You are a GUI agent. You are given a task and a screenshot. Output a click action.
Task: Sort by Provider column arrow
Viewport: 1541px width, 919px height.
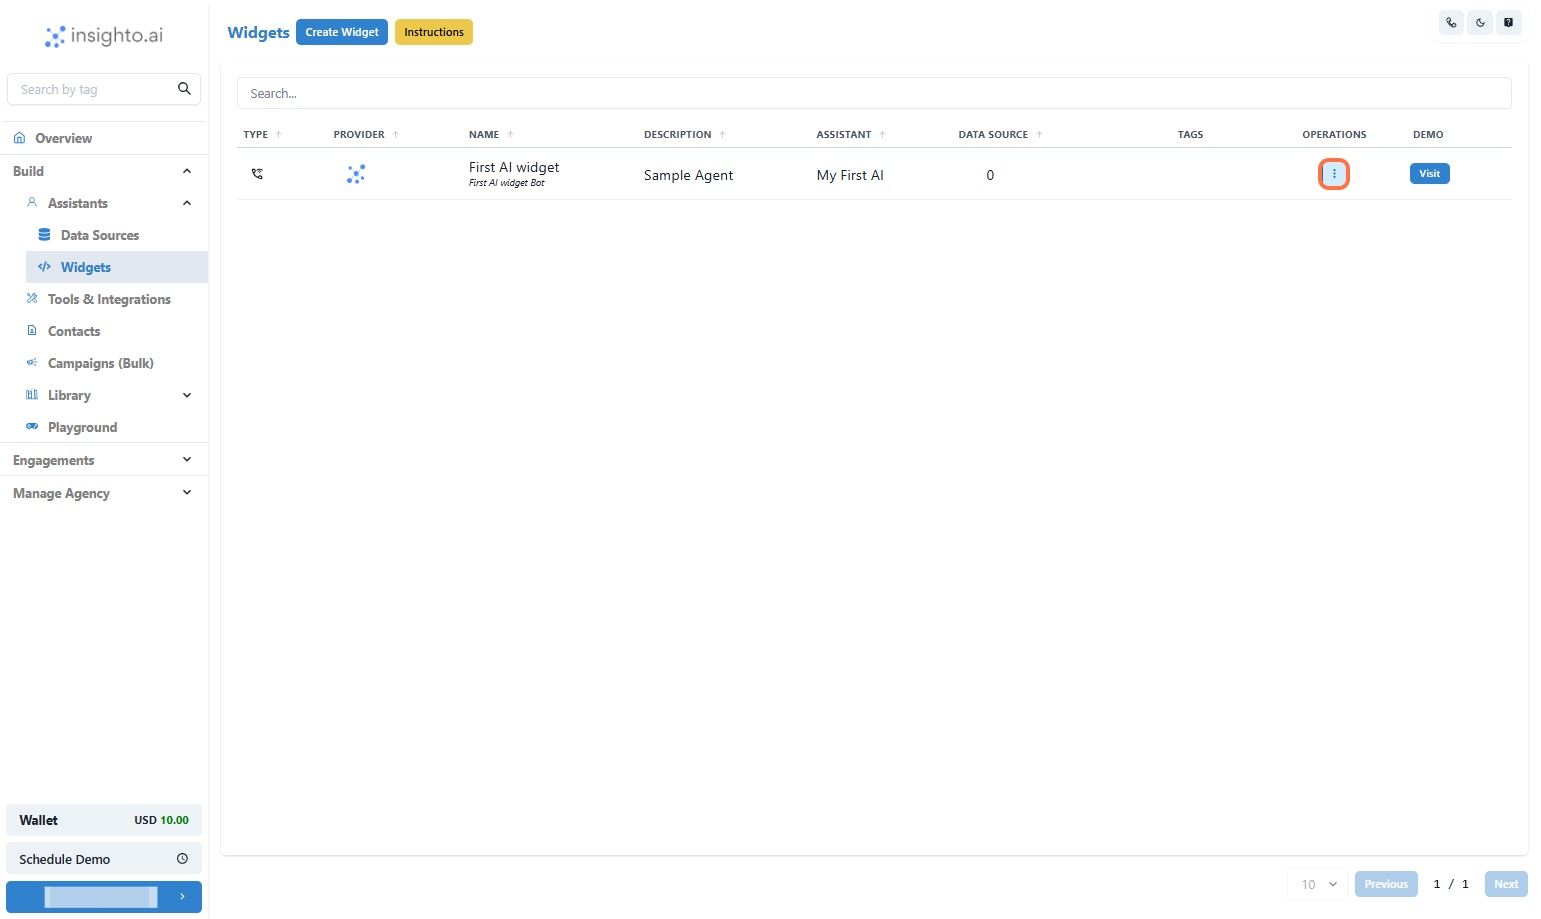(396, 134)
